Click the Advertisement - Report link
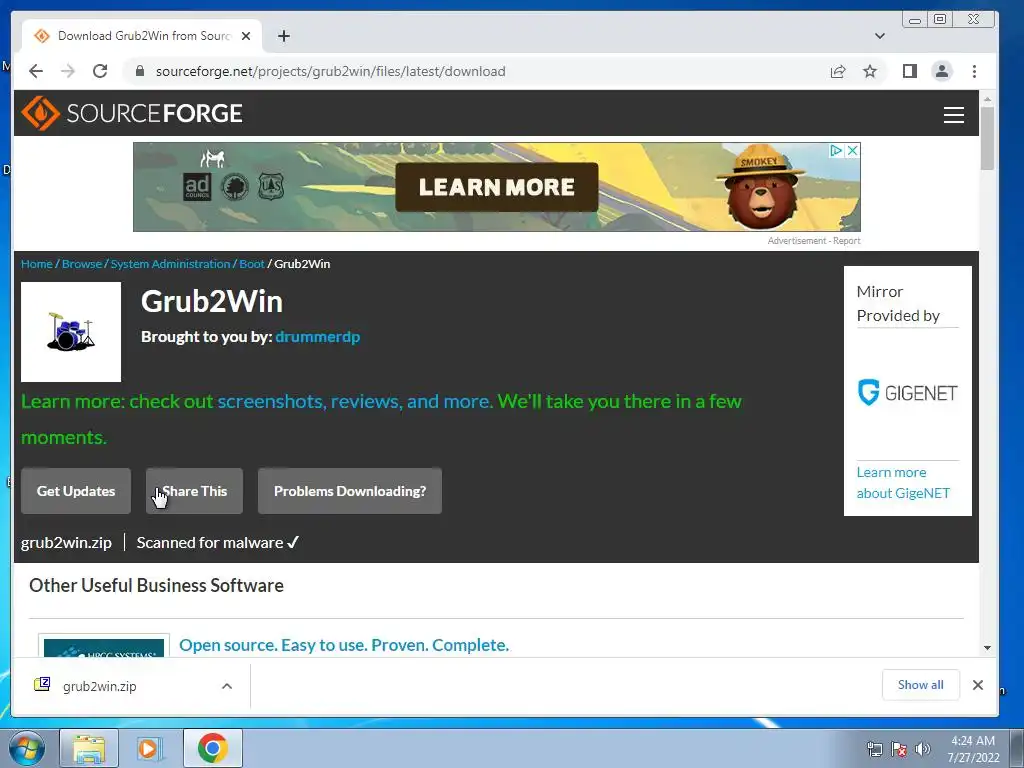The image size is (1024, 768). [x=814, y=241]
